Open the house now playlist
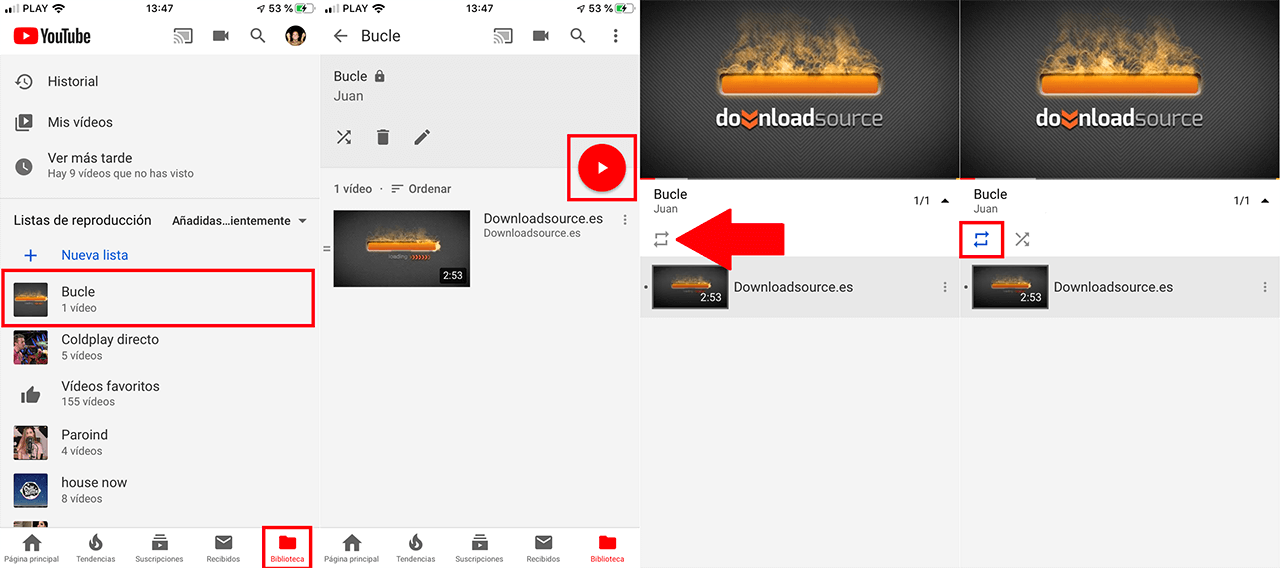The height and width of the screenshot is (568, 1280). (160, 490)
